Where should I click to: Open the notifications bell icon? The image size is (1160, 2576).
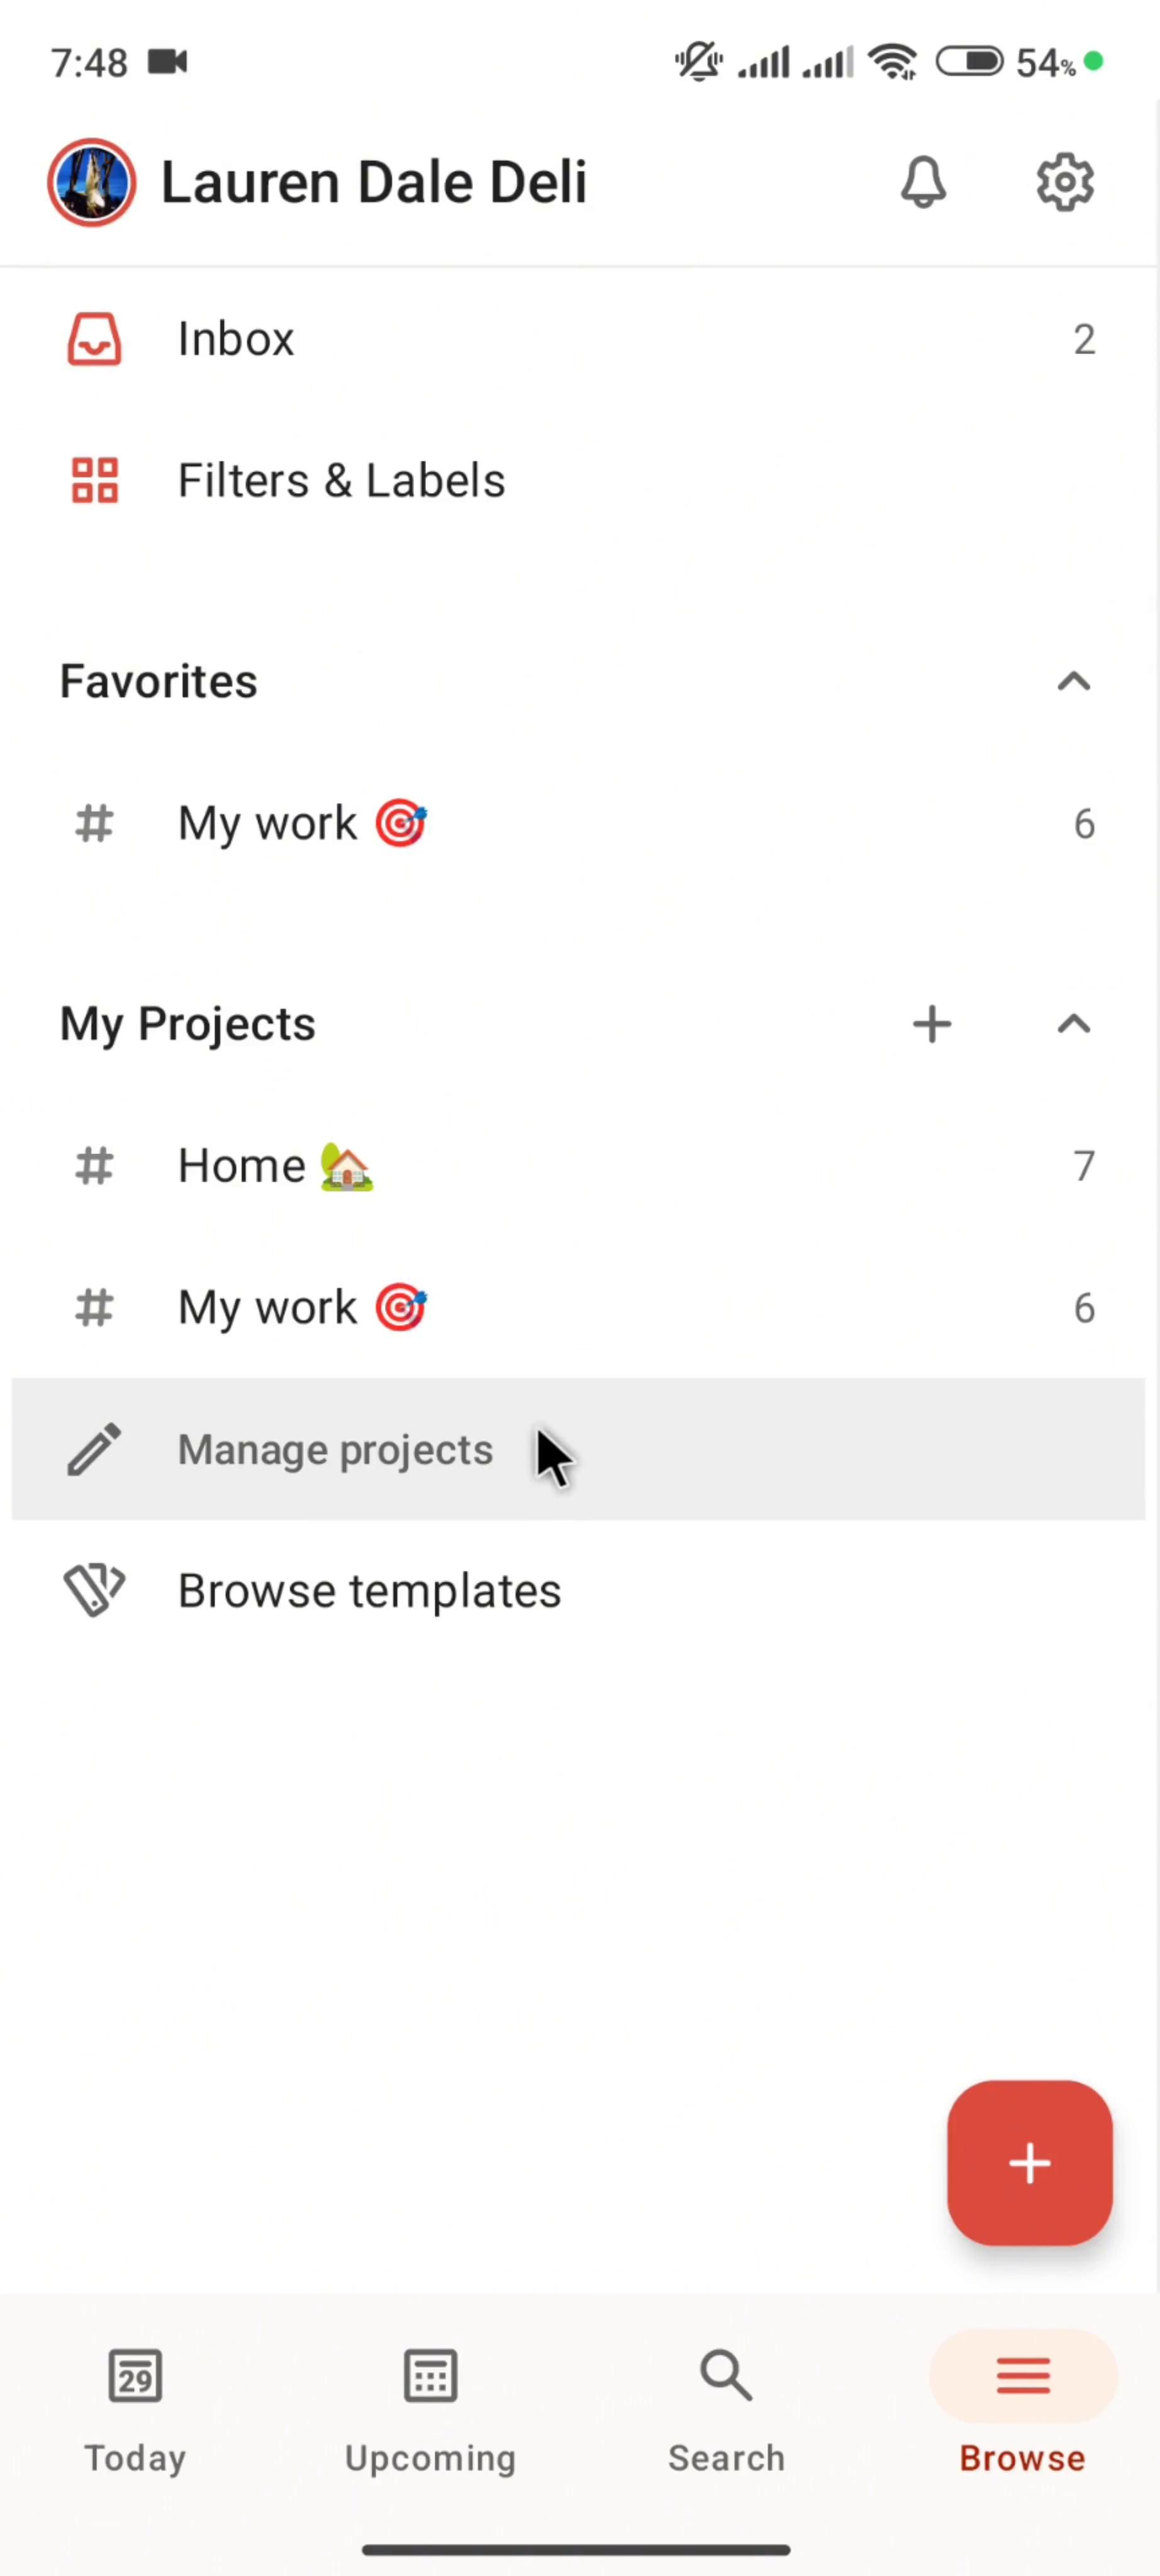coord(923,182)
